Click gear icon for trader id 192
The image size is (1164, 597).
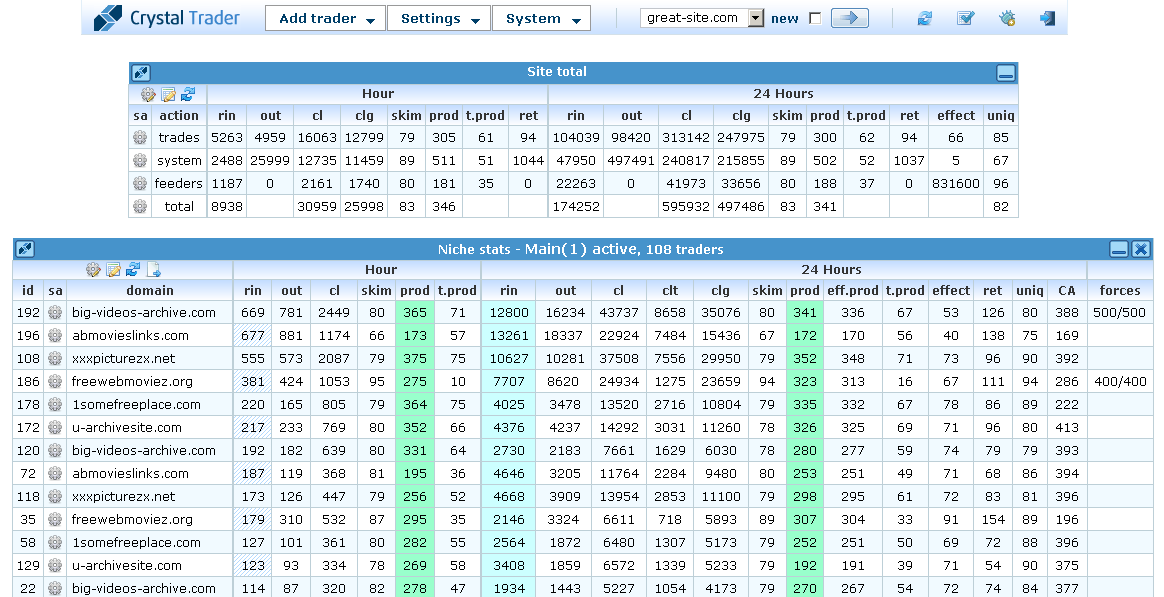coord(55,313)
